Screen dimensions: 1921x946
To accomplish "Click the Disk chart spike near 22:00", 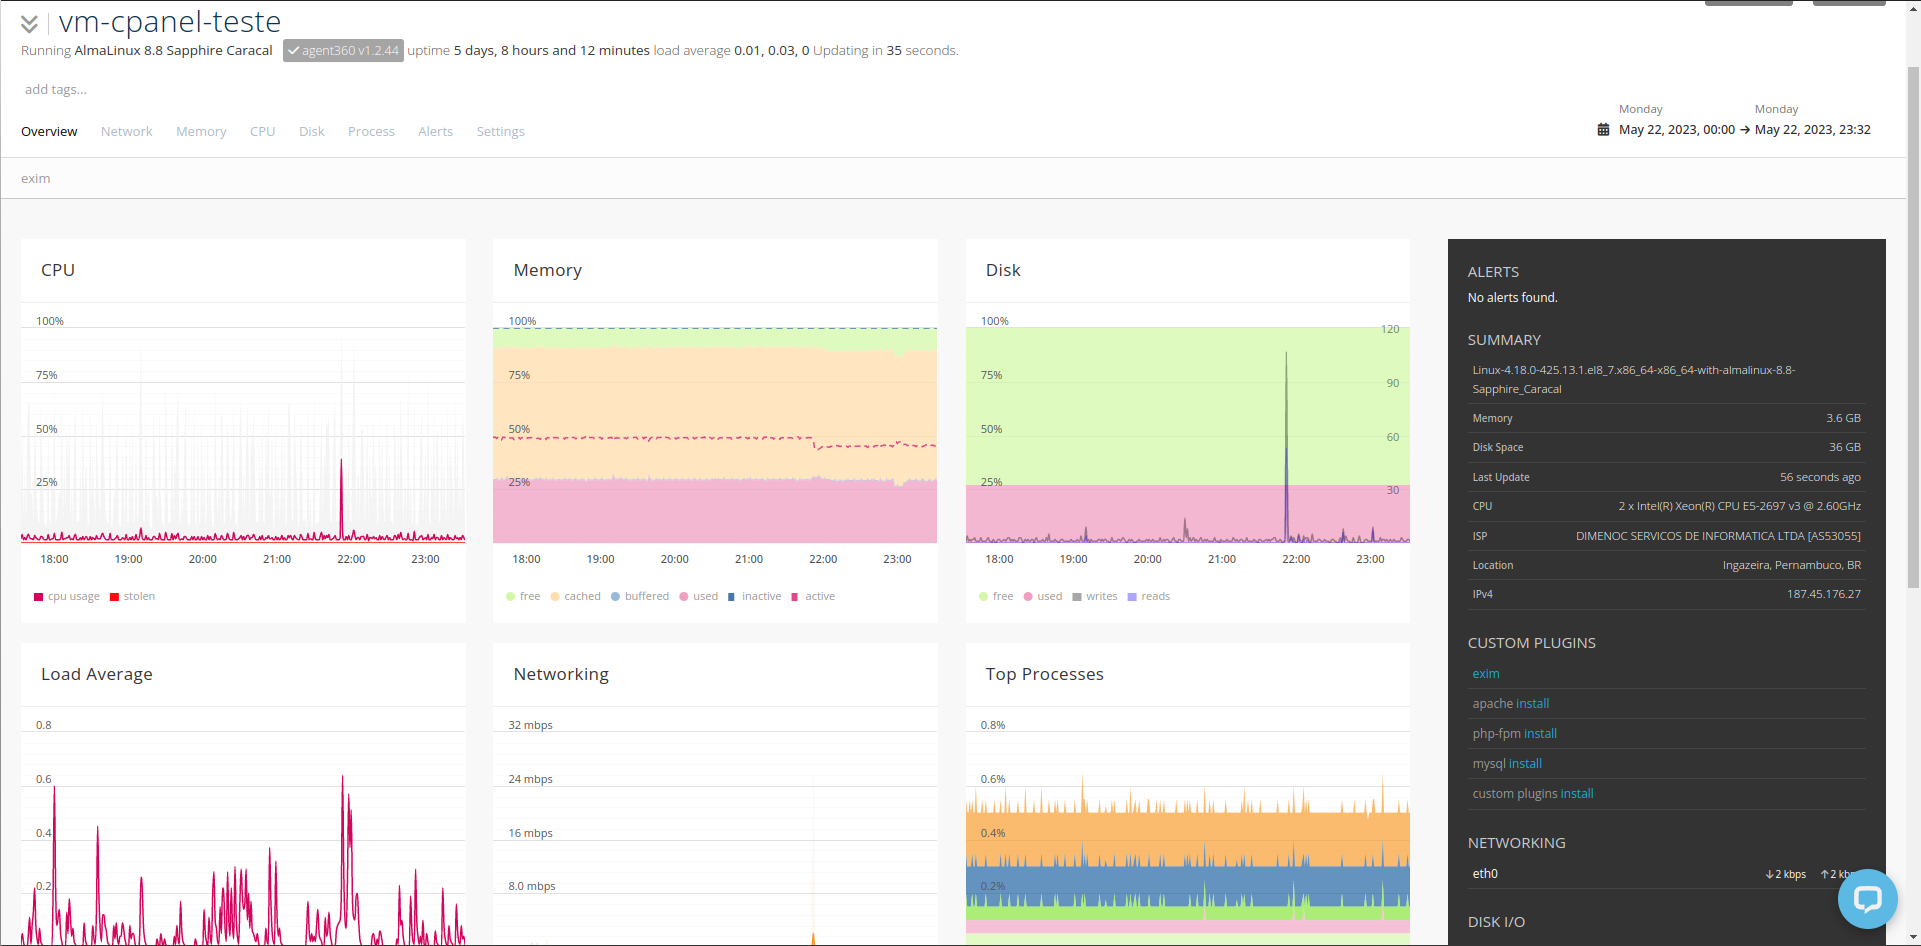I will point(1286,445).
